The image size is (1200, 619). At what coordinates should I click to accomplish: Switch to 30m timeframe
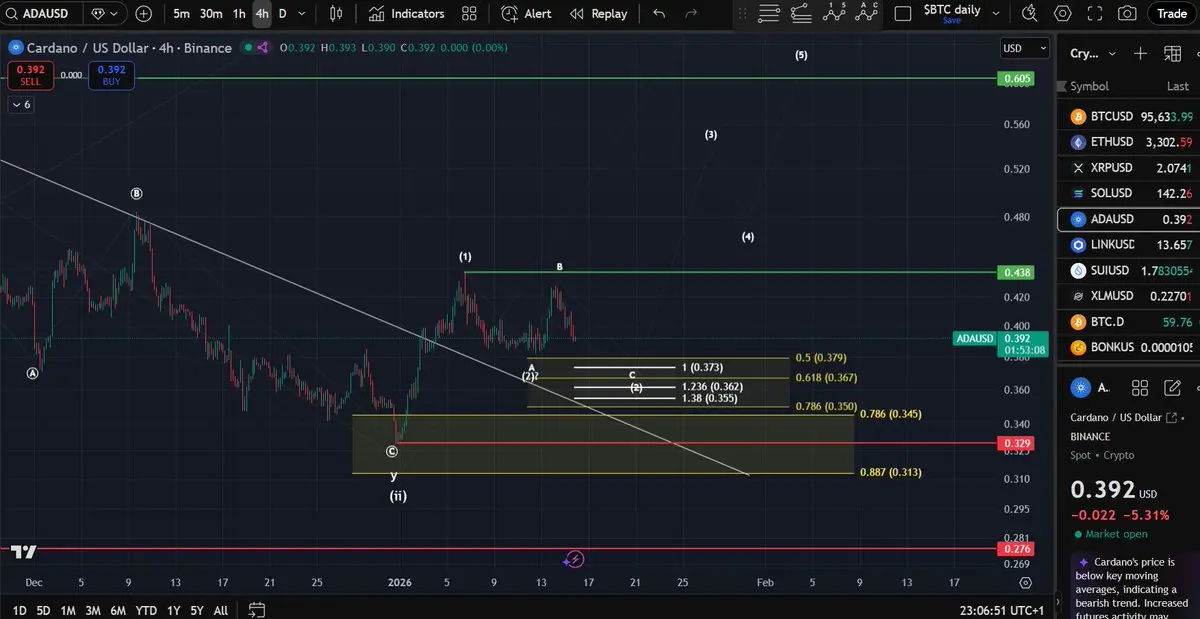pyautogui.click(x=210, y=14)
